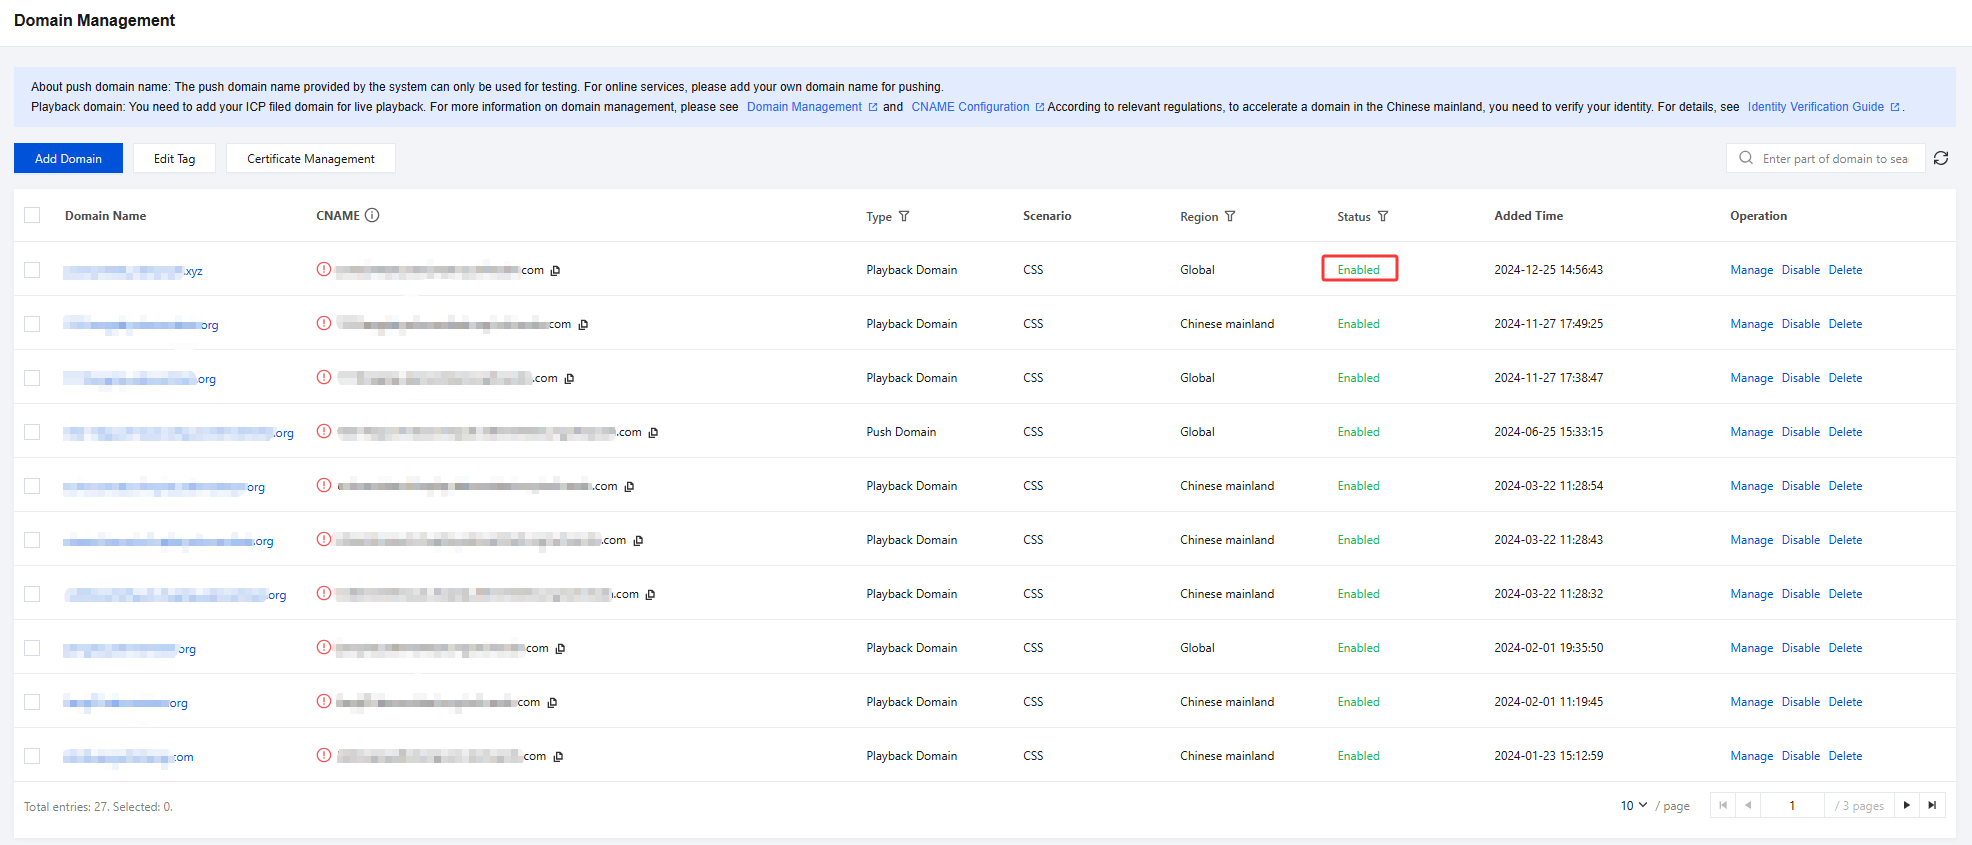The image size is (1972, 845).
Task: Select the checkbox for the first domain row
Action: click(x=32, y=270)
